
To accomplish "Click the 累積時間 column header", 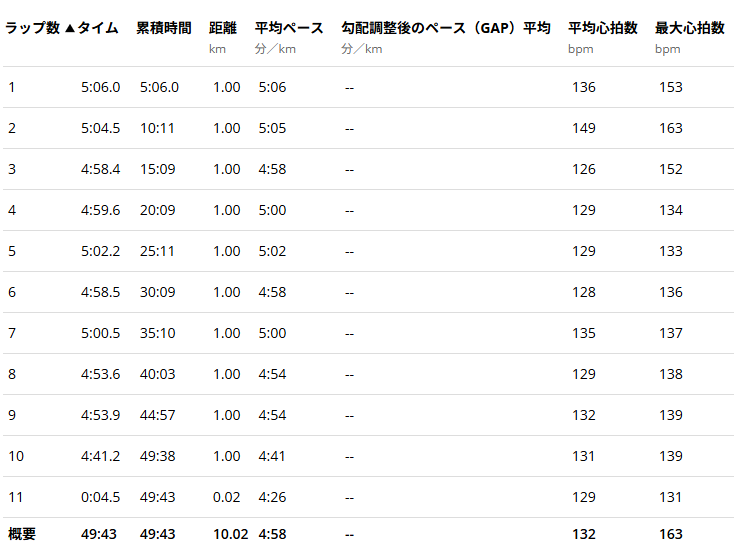I will tap(163, 28).
